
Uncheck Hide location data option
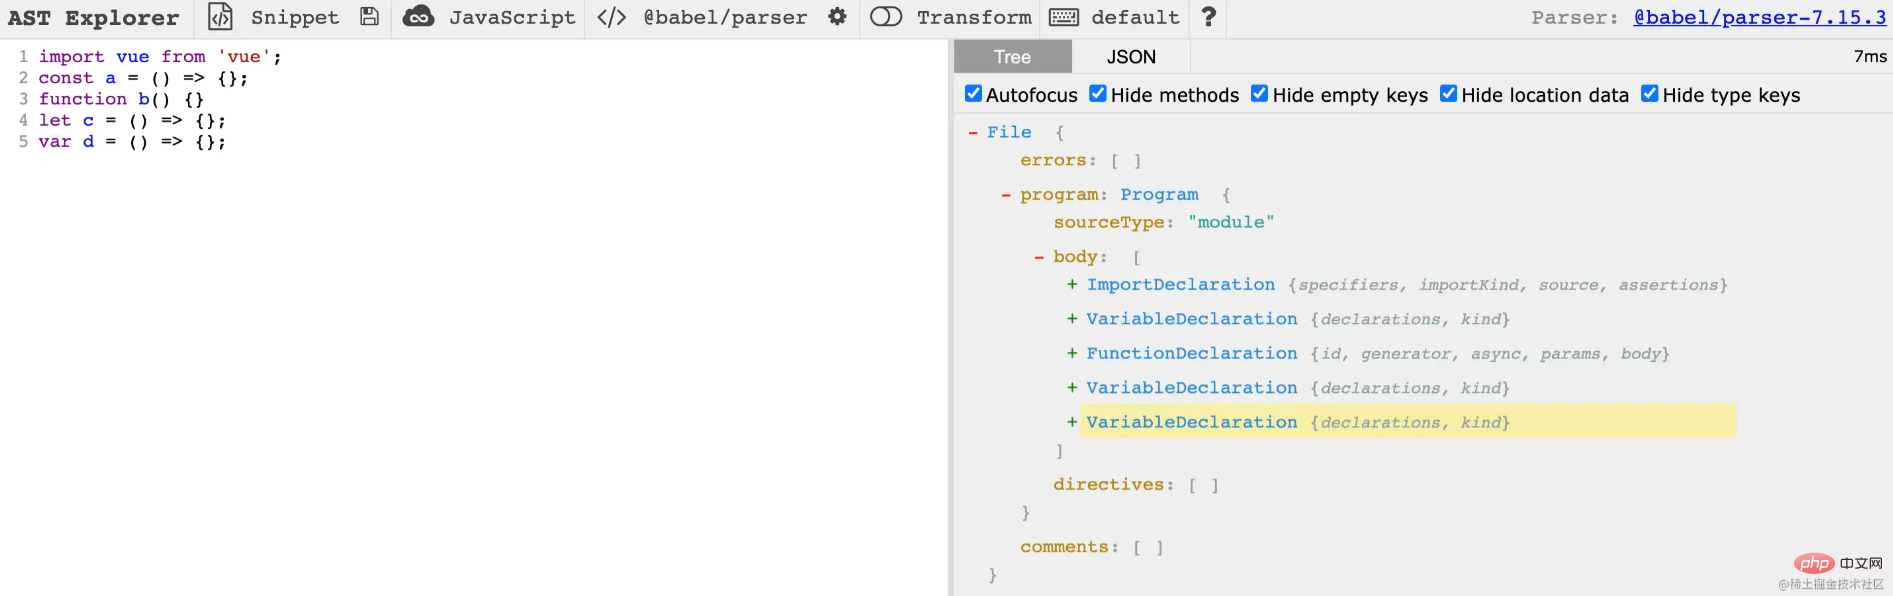pyautogui.click(x=1448, y=94)
